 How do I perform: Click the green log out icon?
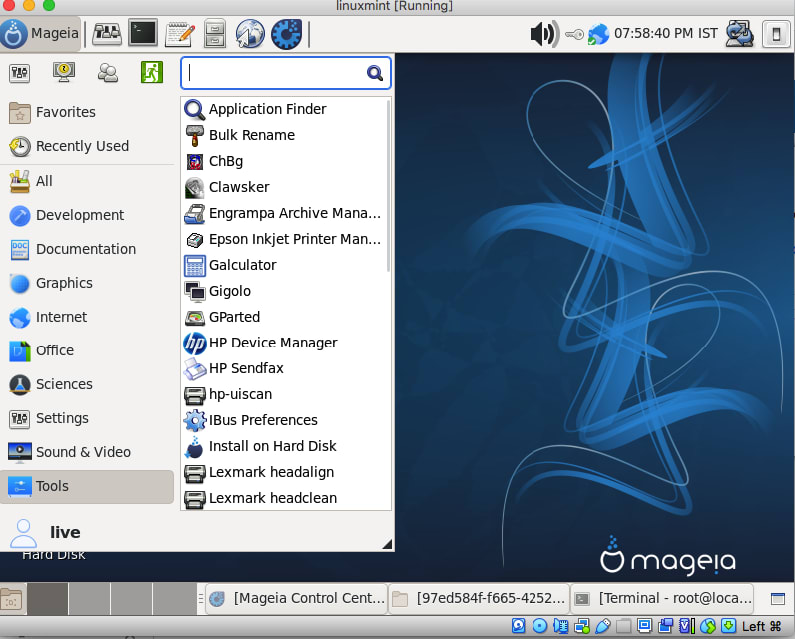click(152, 72)
